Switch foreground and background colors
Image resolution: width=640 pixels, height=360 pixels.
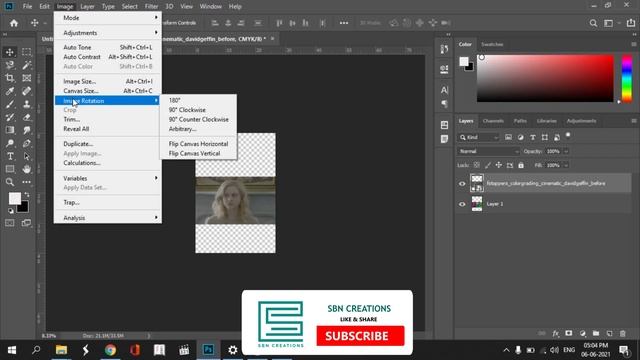[27, 194]
